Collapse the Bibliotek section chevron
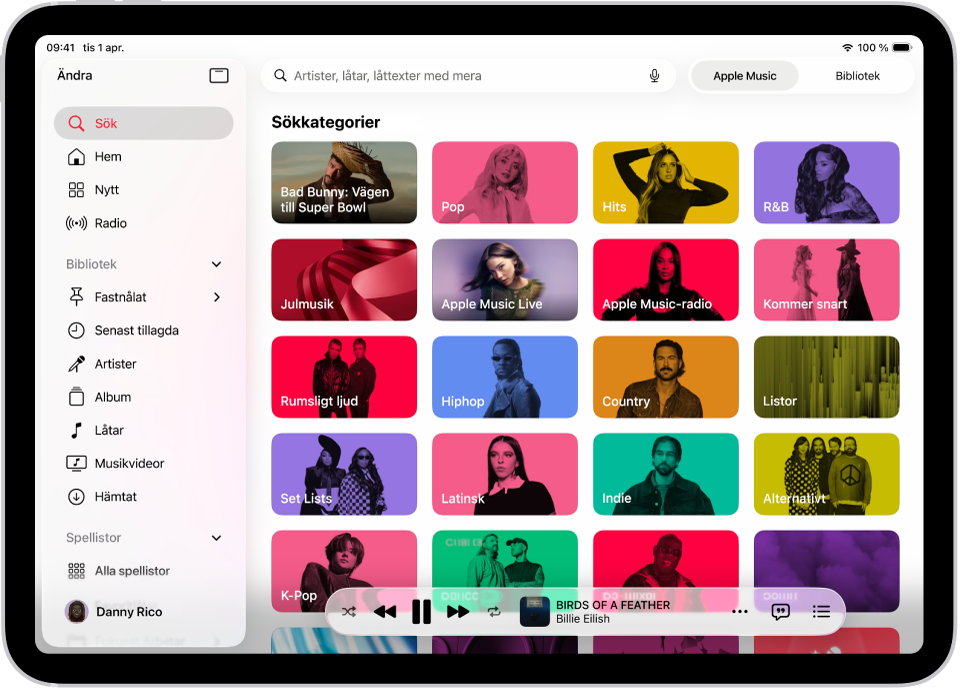963x689 pixels. click(216, 264)
